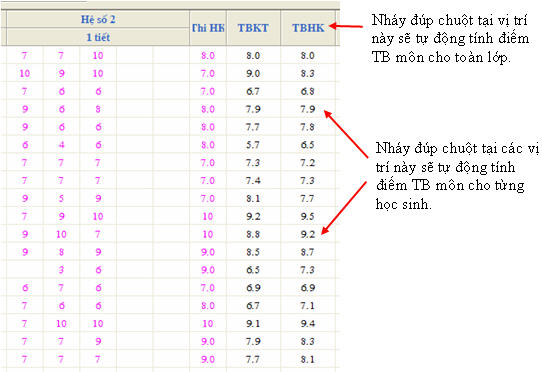Click TBHK cell showing 6.5
542x372 pixels.
(x=307, y=145)
